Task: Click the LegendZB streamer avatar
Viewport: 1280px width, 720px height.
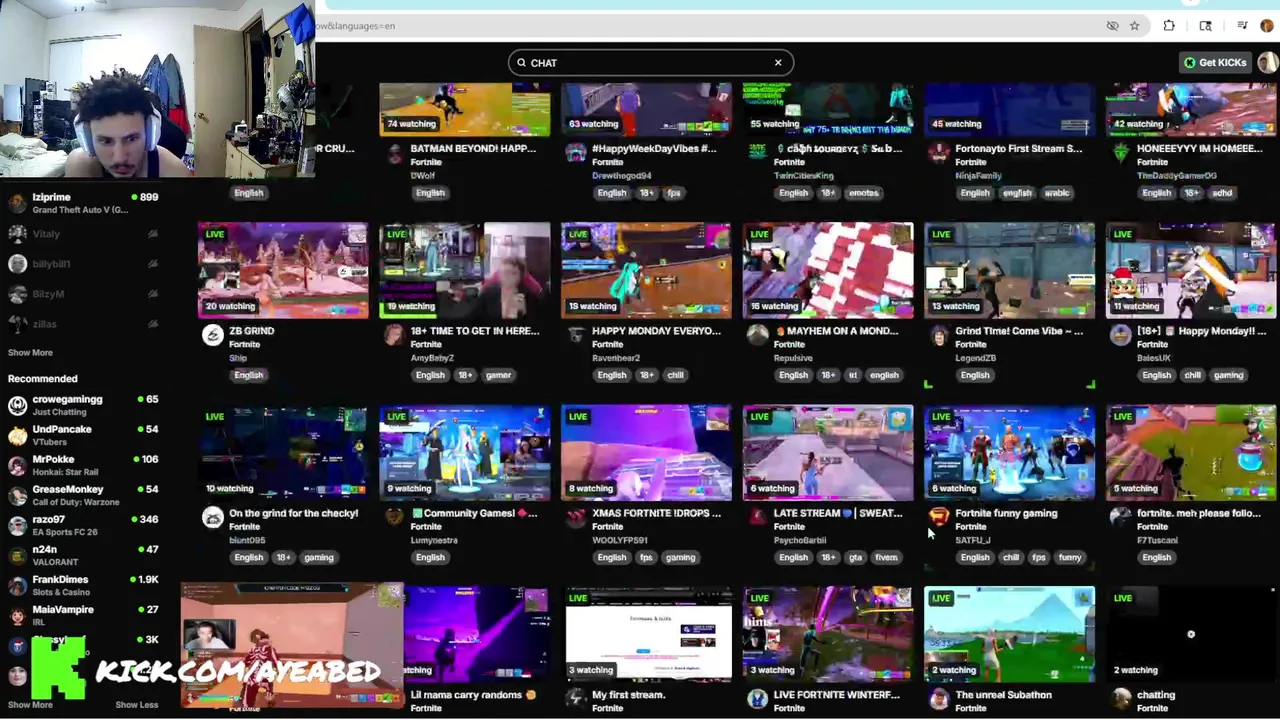Action: click(939, 335)
